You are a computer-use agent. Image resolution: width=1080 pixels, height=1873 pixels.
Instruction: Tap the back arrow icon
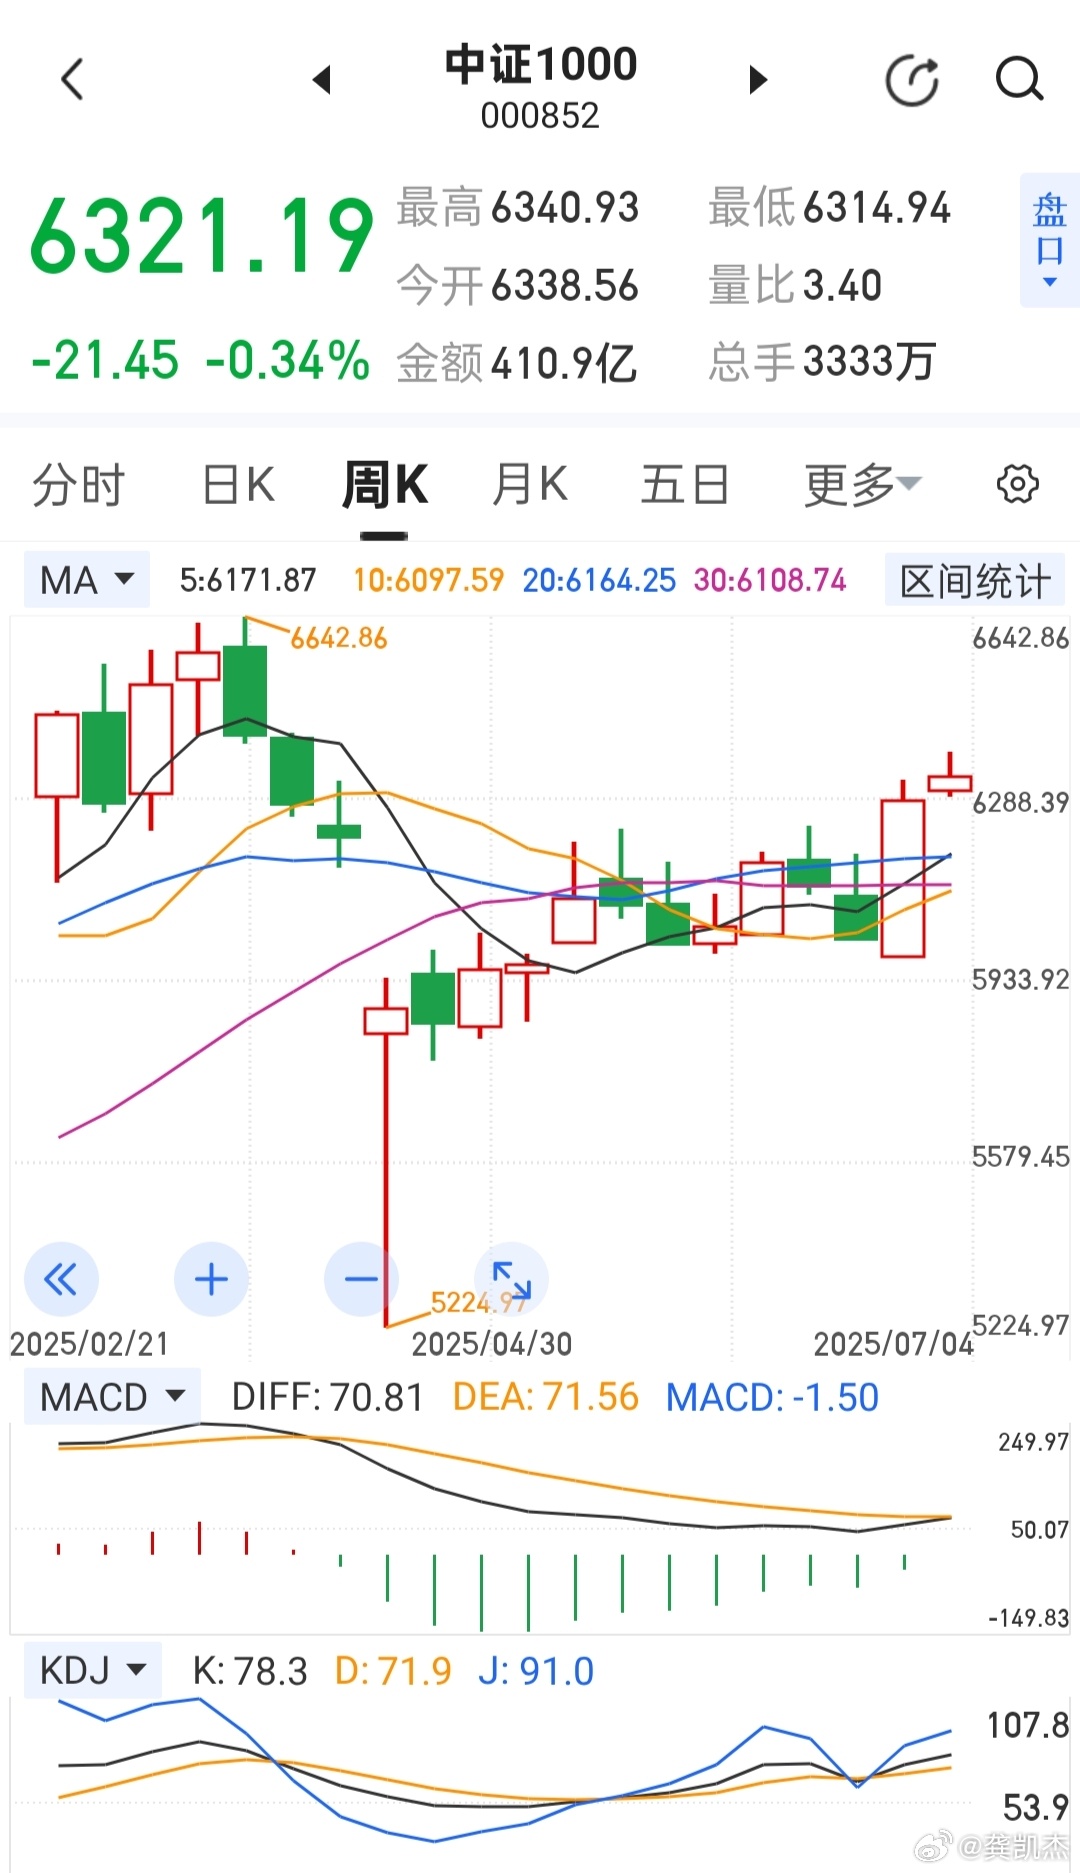point(72,79)
